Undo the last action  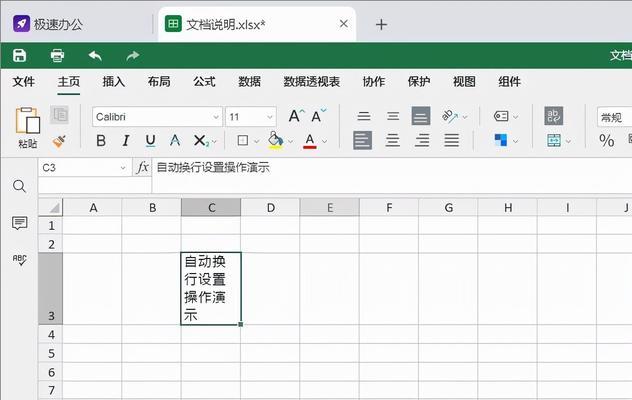[x=95, y=55]
